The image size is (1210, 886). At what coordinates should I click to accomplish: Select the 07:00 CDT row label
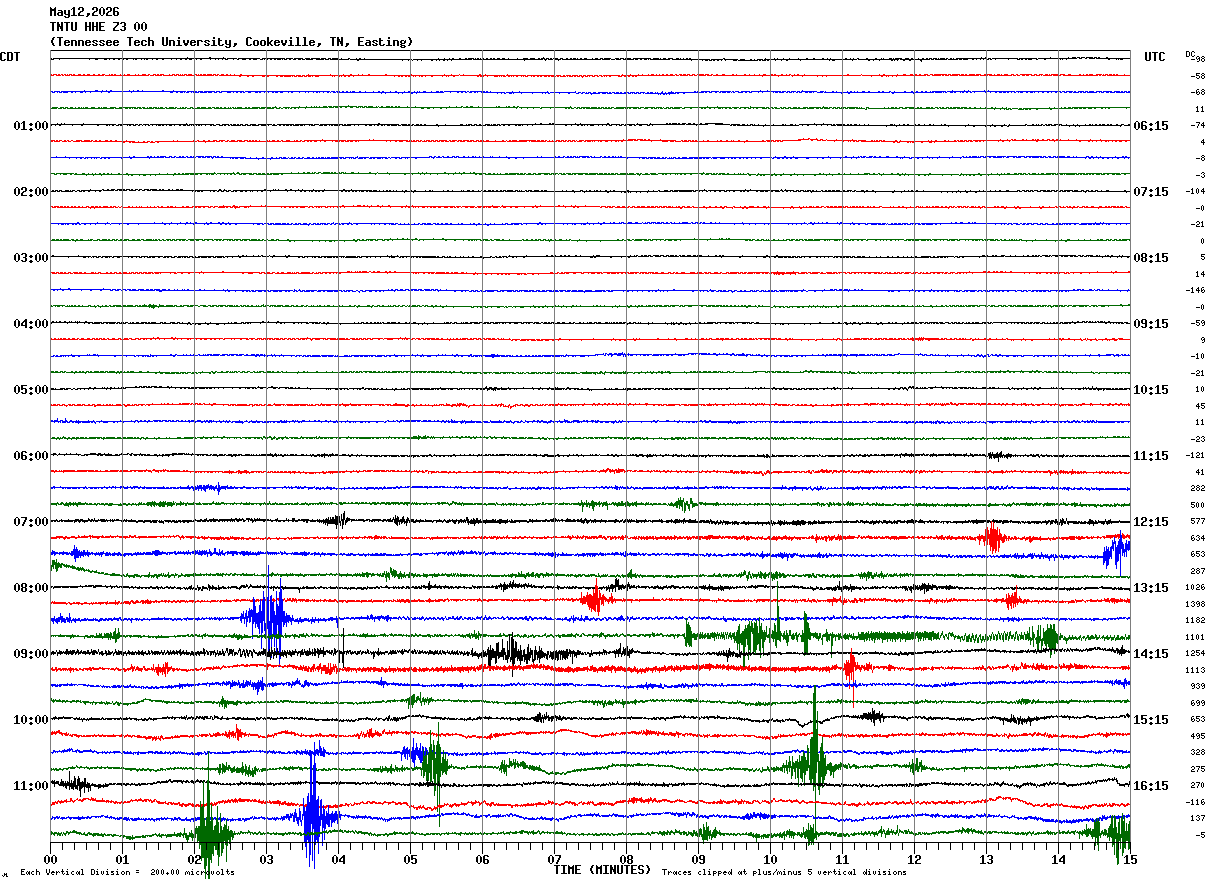[x=31, y=522]
